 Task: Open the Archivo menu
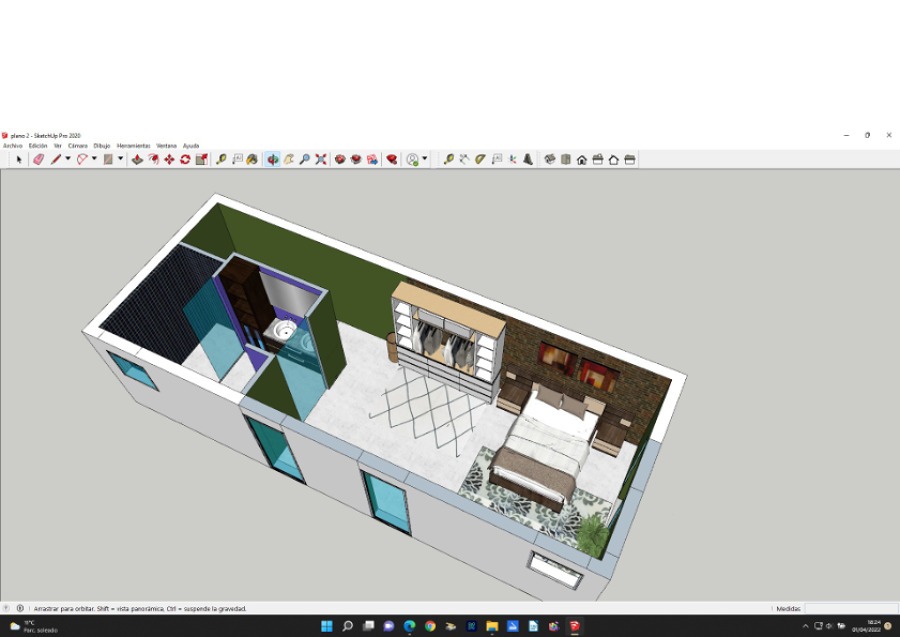tap(12, 146)
